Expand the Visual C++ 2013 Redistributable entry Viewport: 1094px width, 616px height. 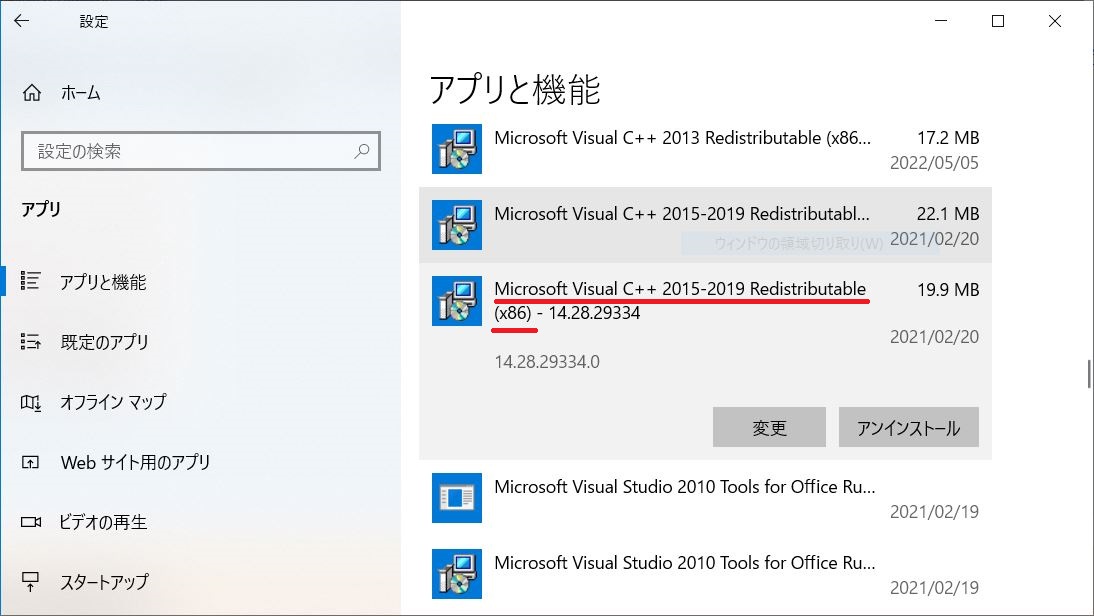click(700, 148)
